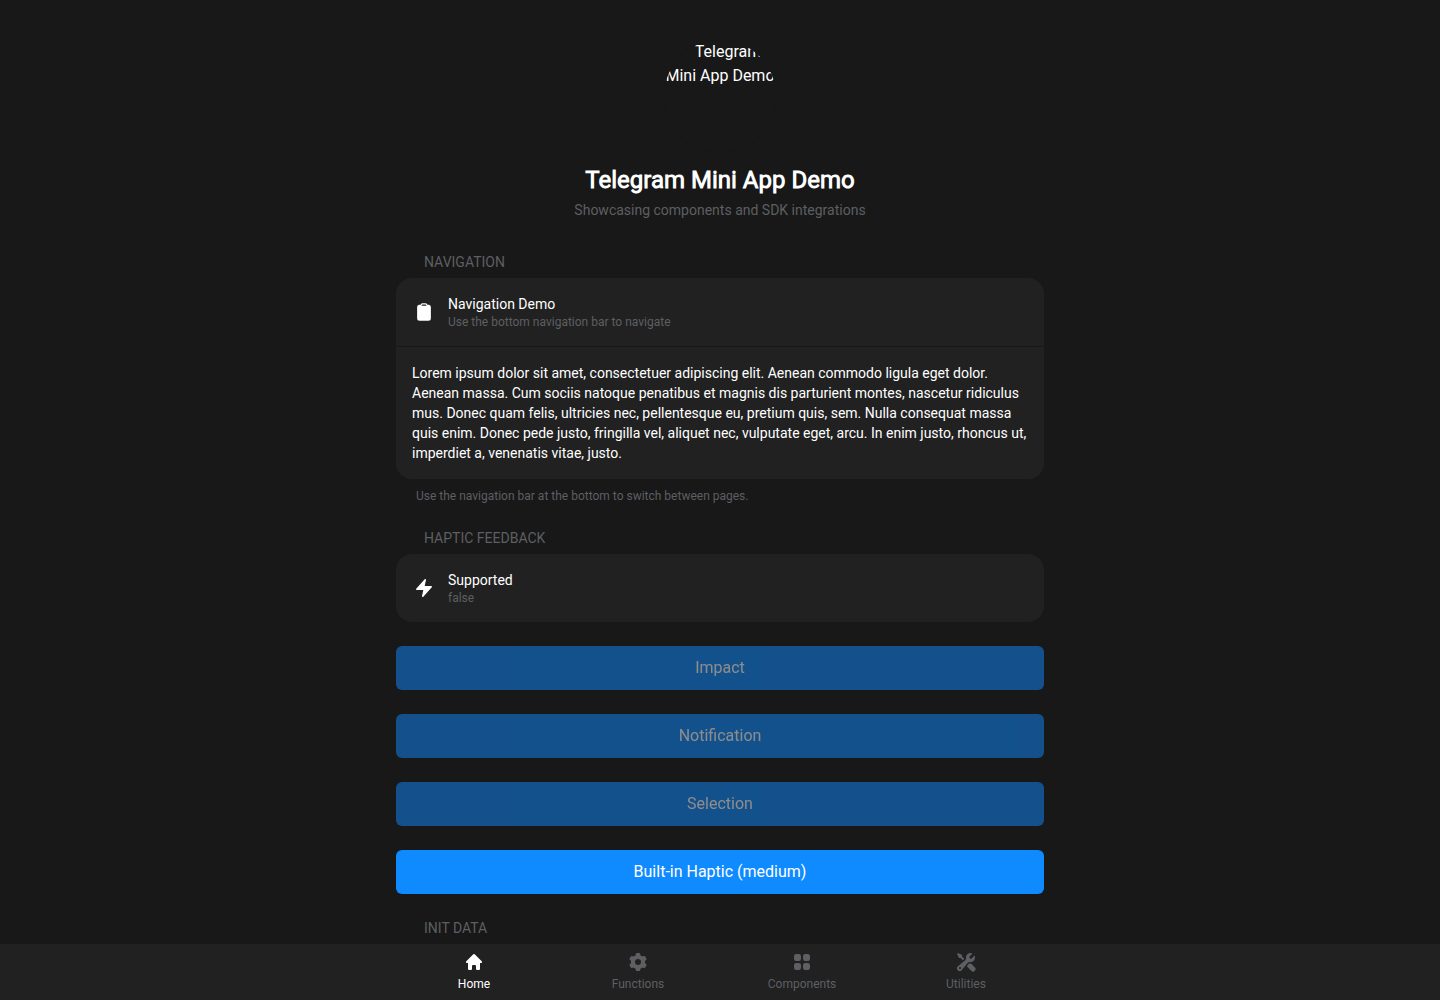Click the HAPTIC FEEDBACK section header
Viewport: 1440px width, 1000px height.
[485, 538]
